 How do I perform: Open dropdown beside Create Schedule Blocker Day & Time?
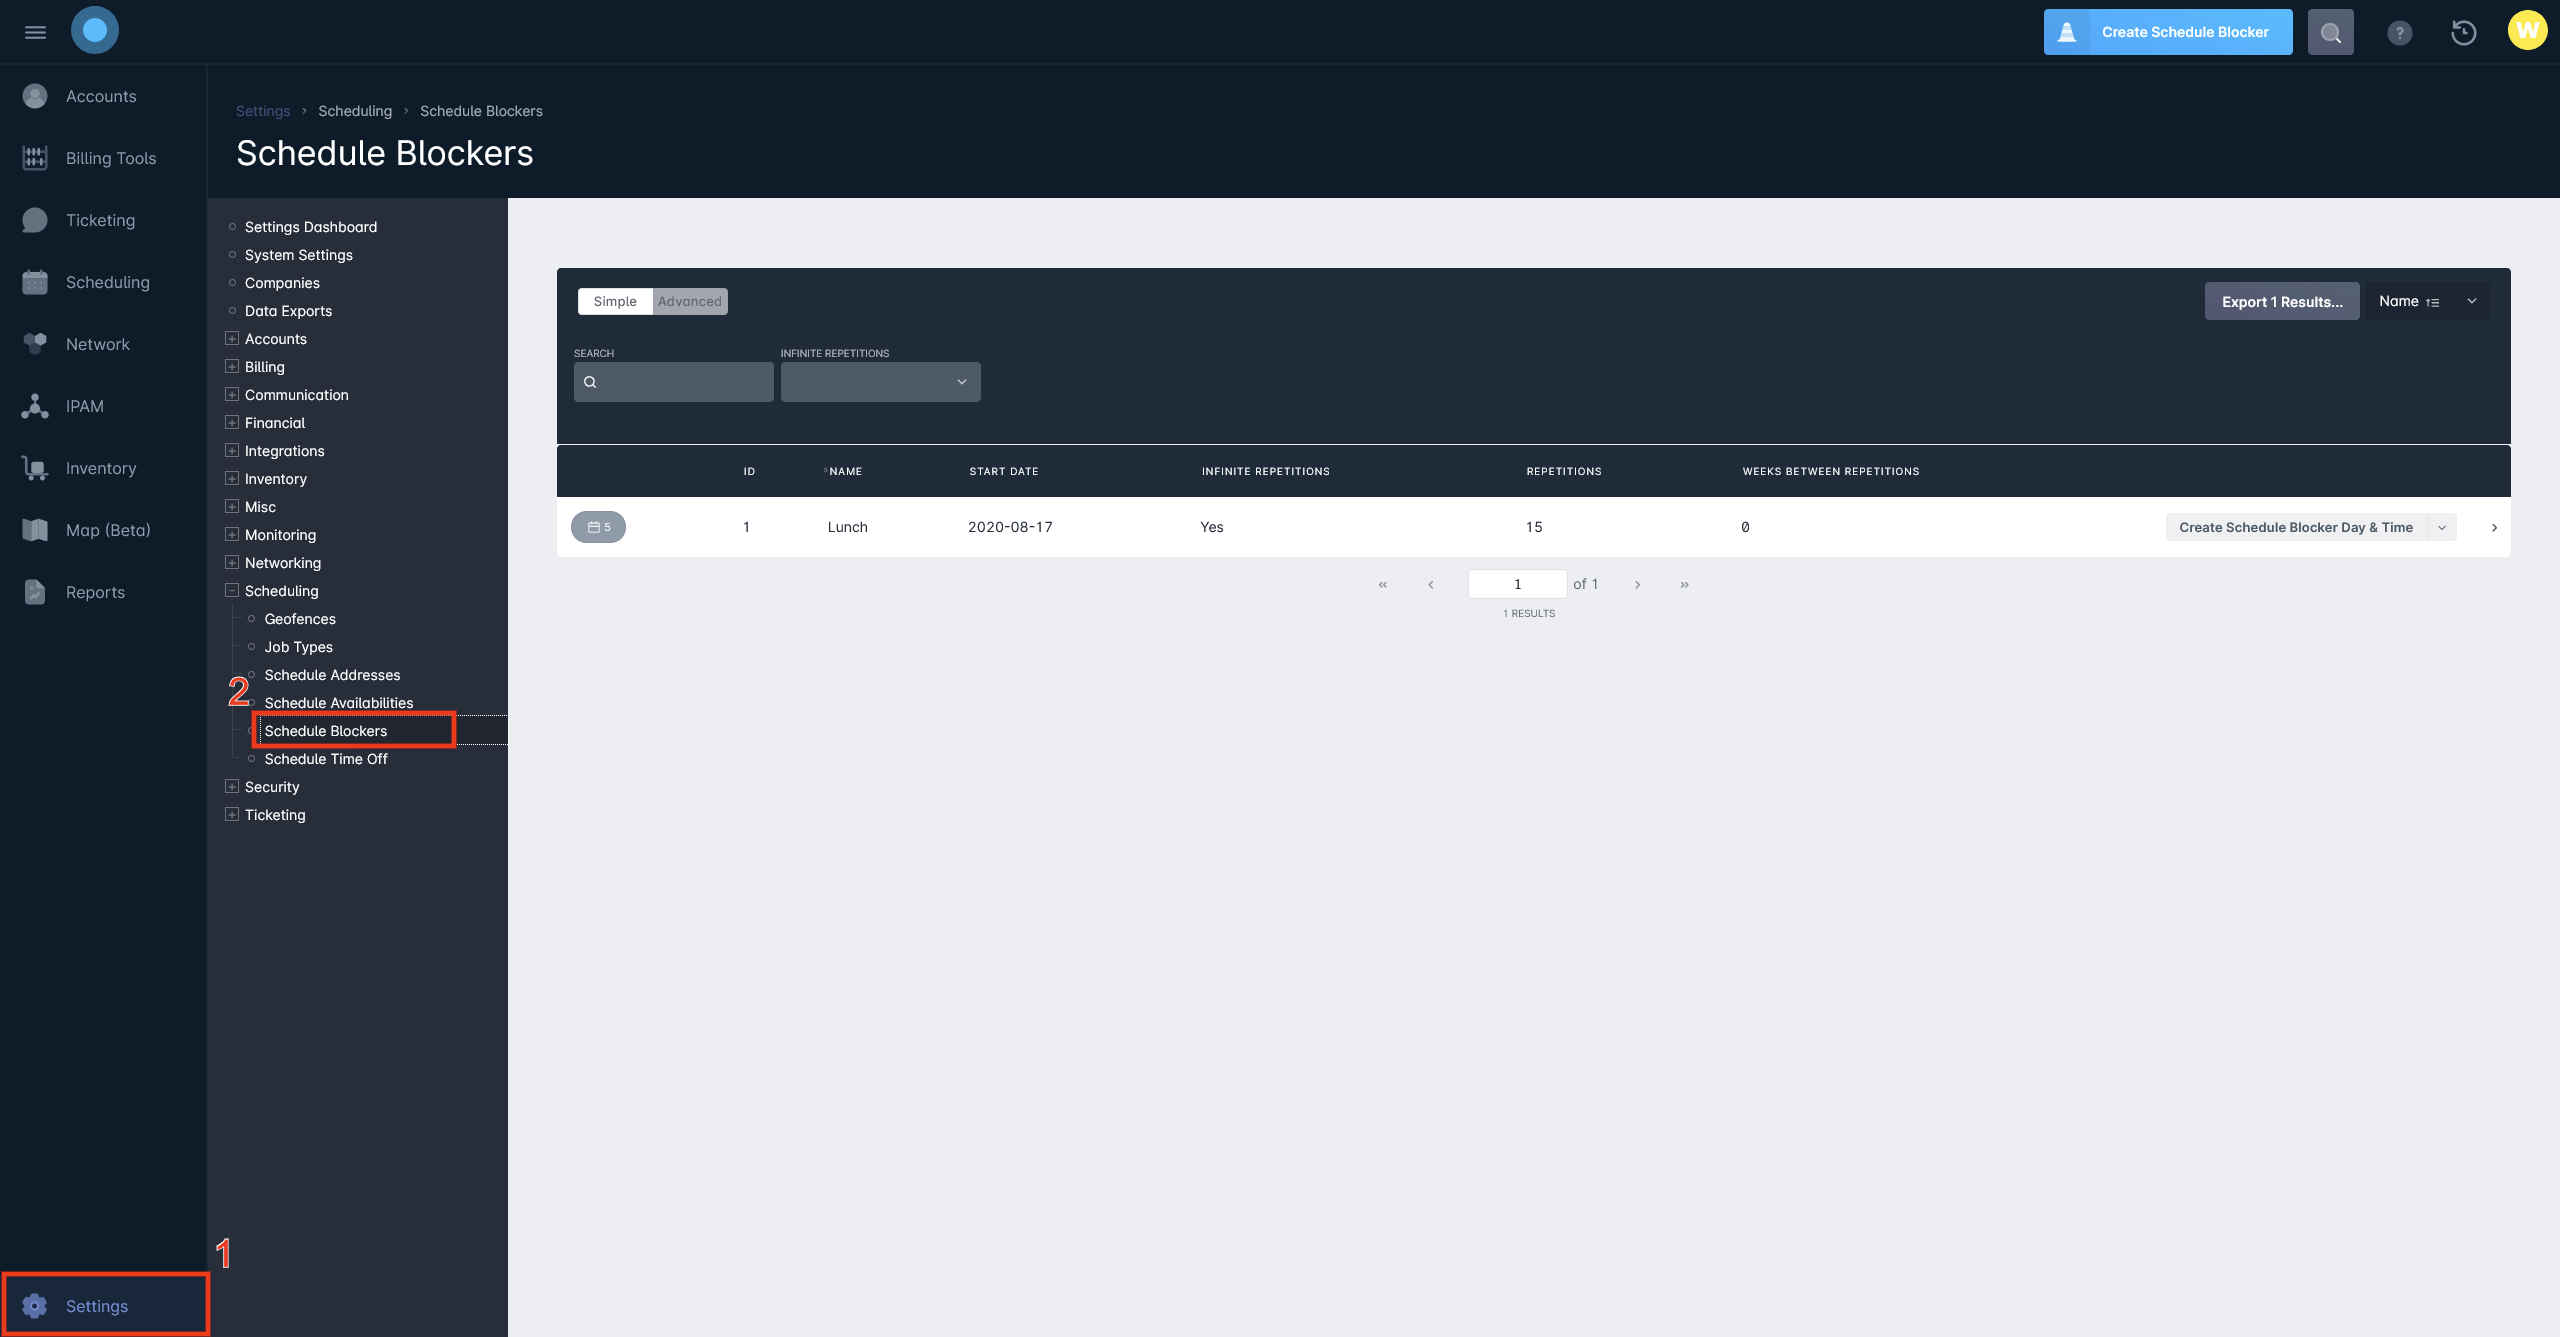pos(2442,528)
